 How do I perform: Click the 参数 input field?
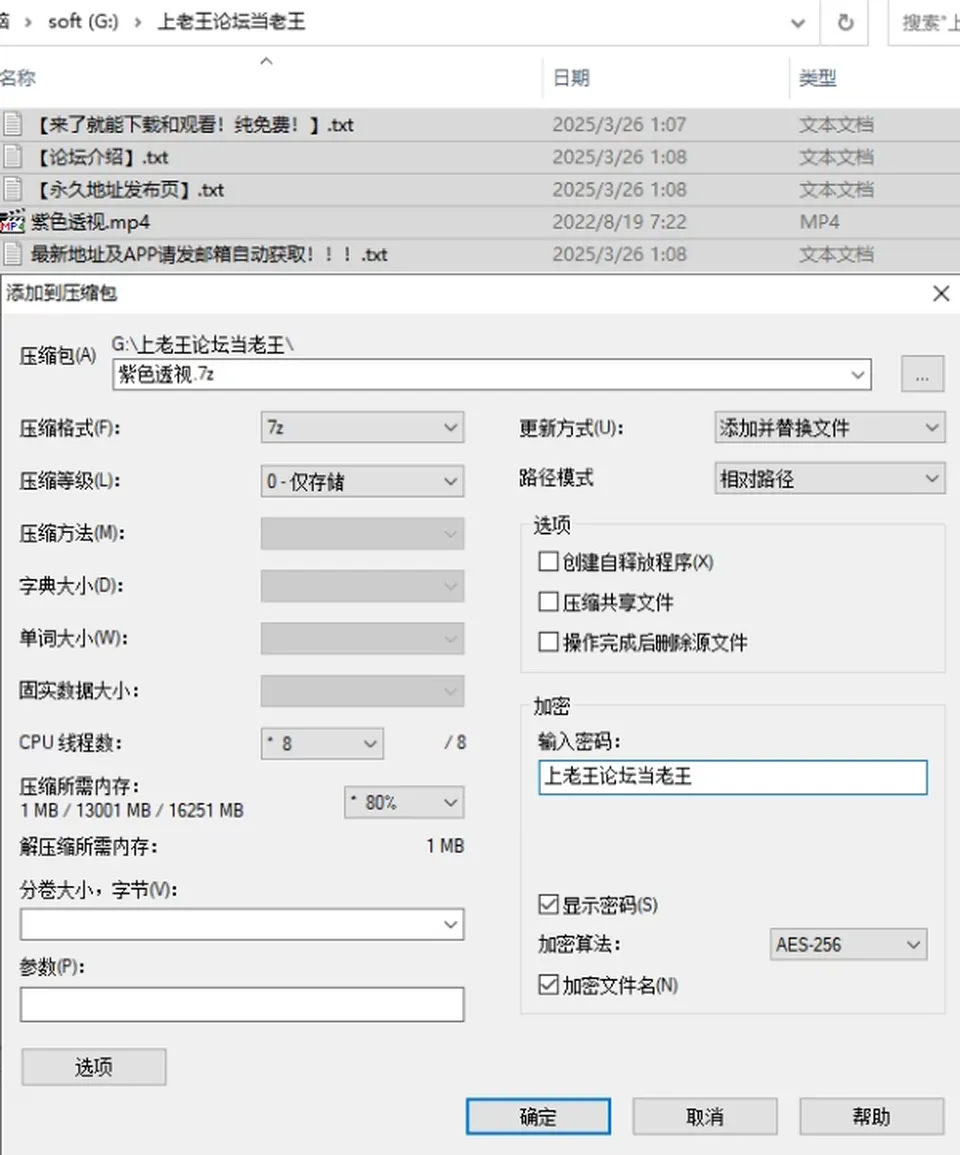(x=242, y=1004)
